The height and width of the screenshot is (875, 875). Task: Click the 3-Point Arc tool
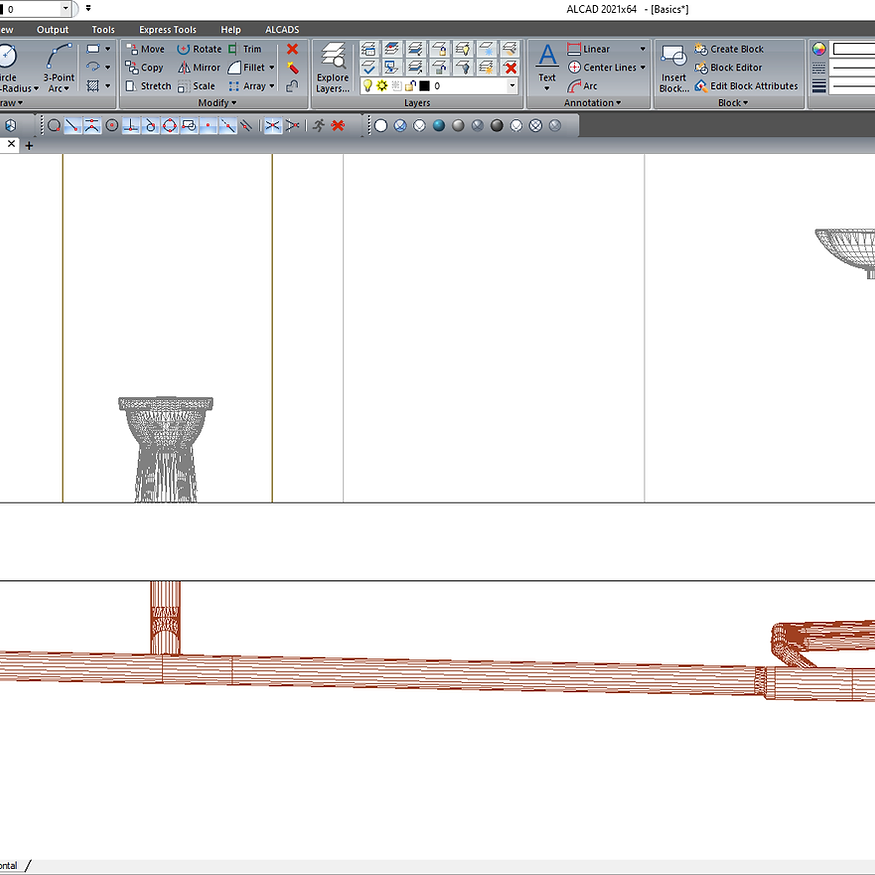pos(59,68)
